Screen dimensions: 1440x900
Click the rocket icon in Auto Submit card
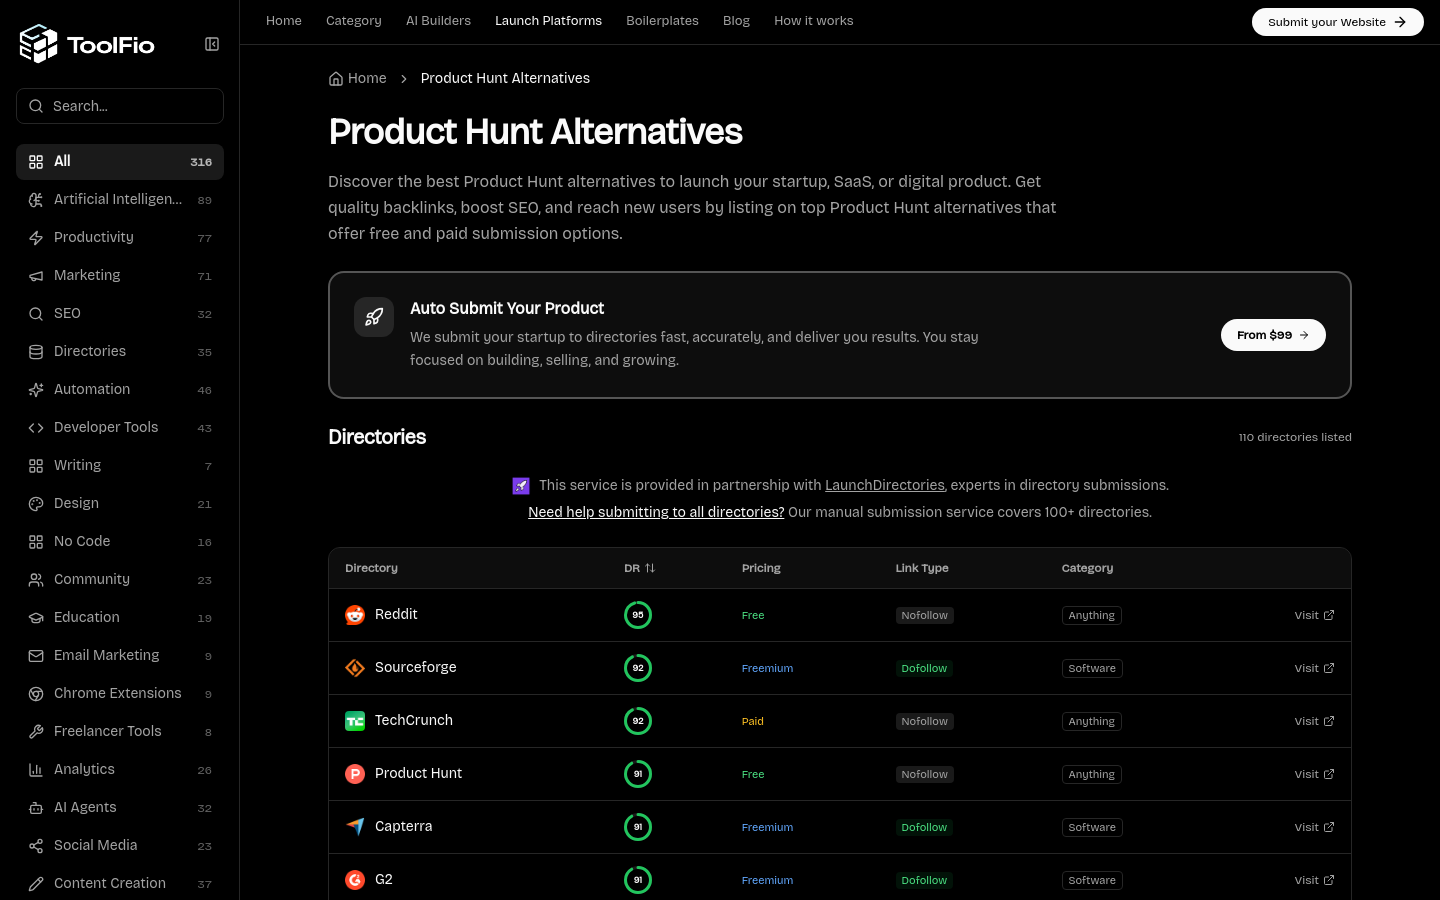[374, 317]
